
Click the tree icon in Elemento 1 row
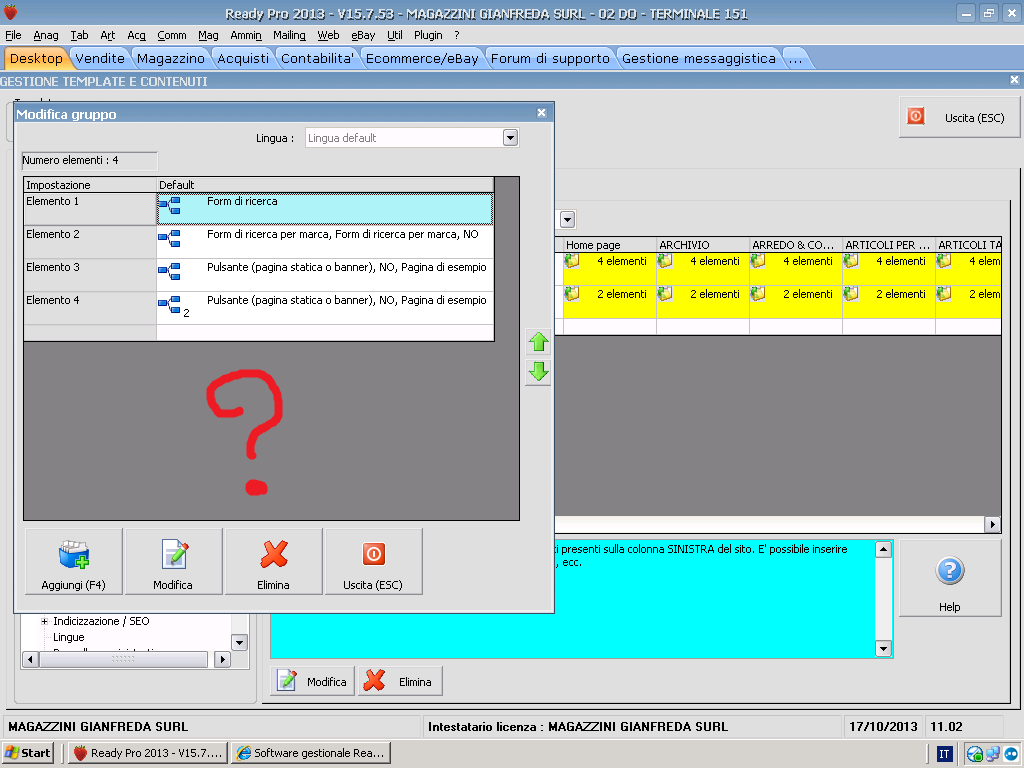170,206
